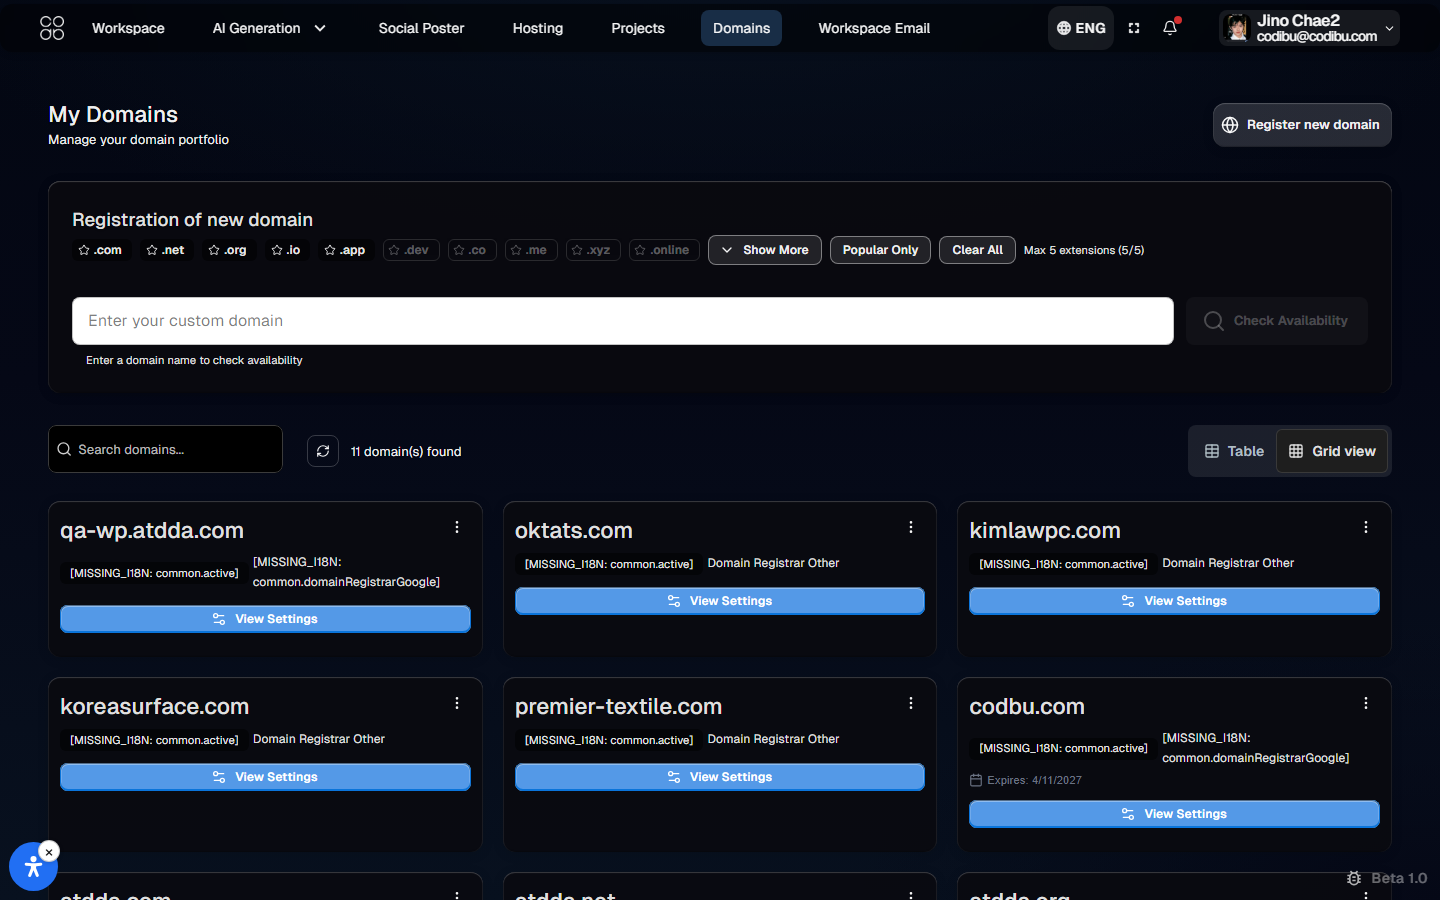Open options menu for koreasurface.com
The width and height of the screenshot is (1440, 900).
(457, 703)
